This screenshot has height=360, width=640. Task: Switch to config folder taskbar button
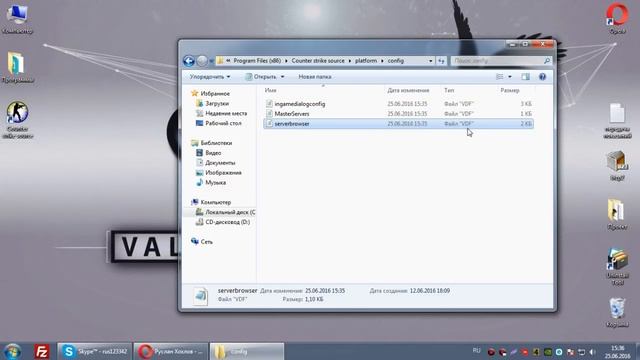(247, 351)
